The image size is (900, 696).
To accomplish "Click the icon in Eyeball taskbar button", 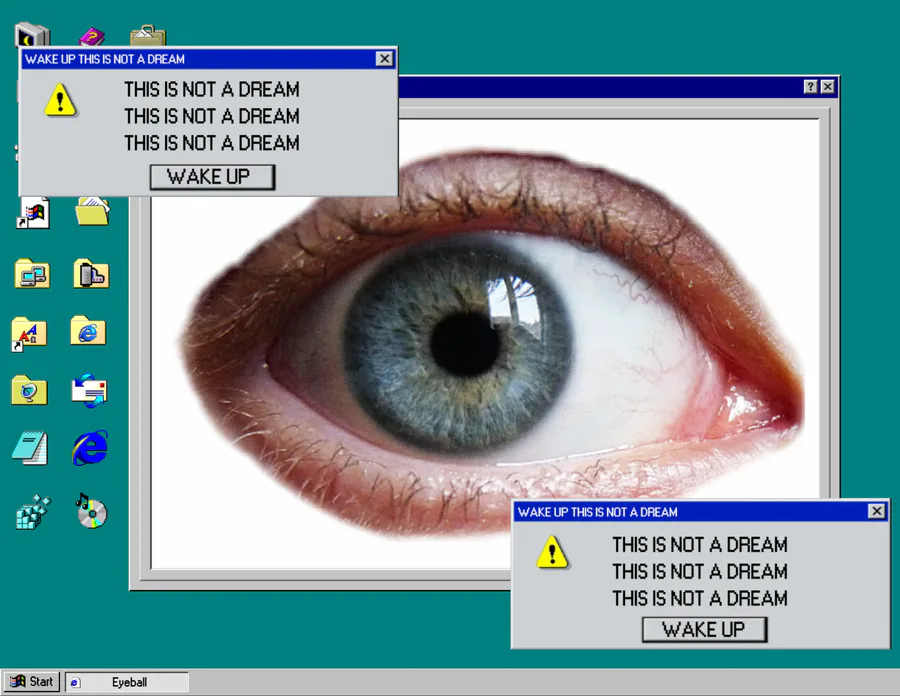I will coord(75,682).
